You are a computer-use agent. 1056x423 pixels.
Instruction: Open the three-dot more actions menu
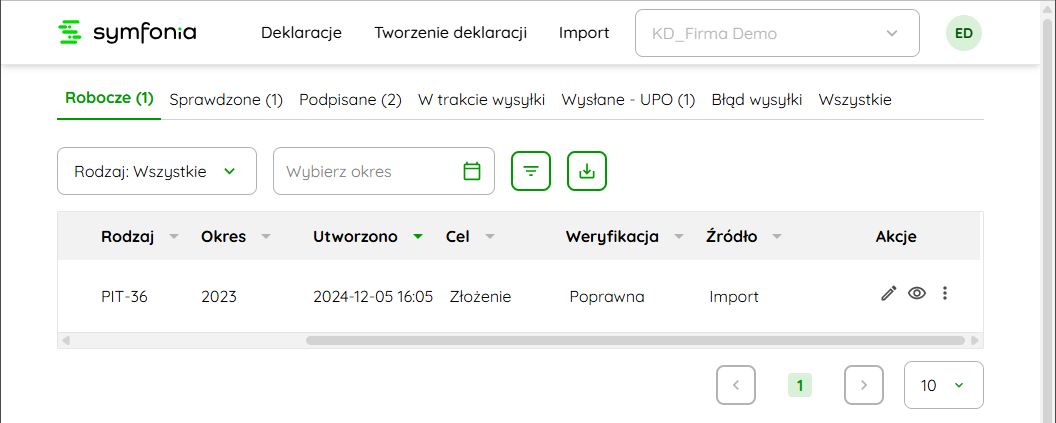pyautogui.click(x=945, y=293)
